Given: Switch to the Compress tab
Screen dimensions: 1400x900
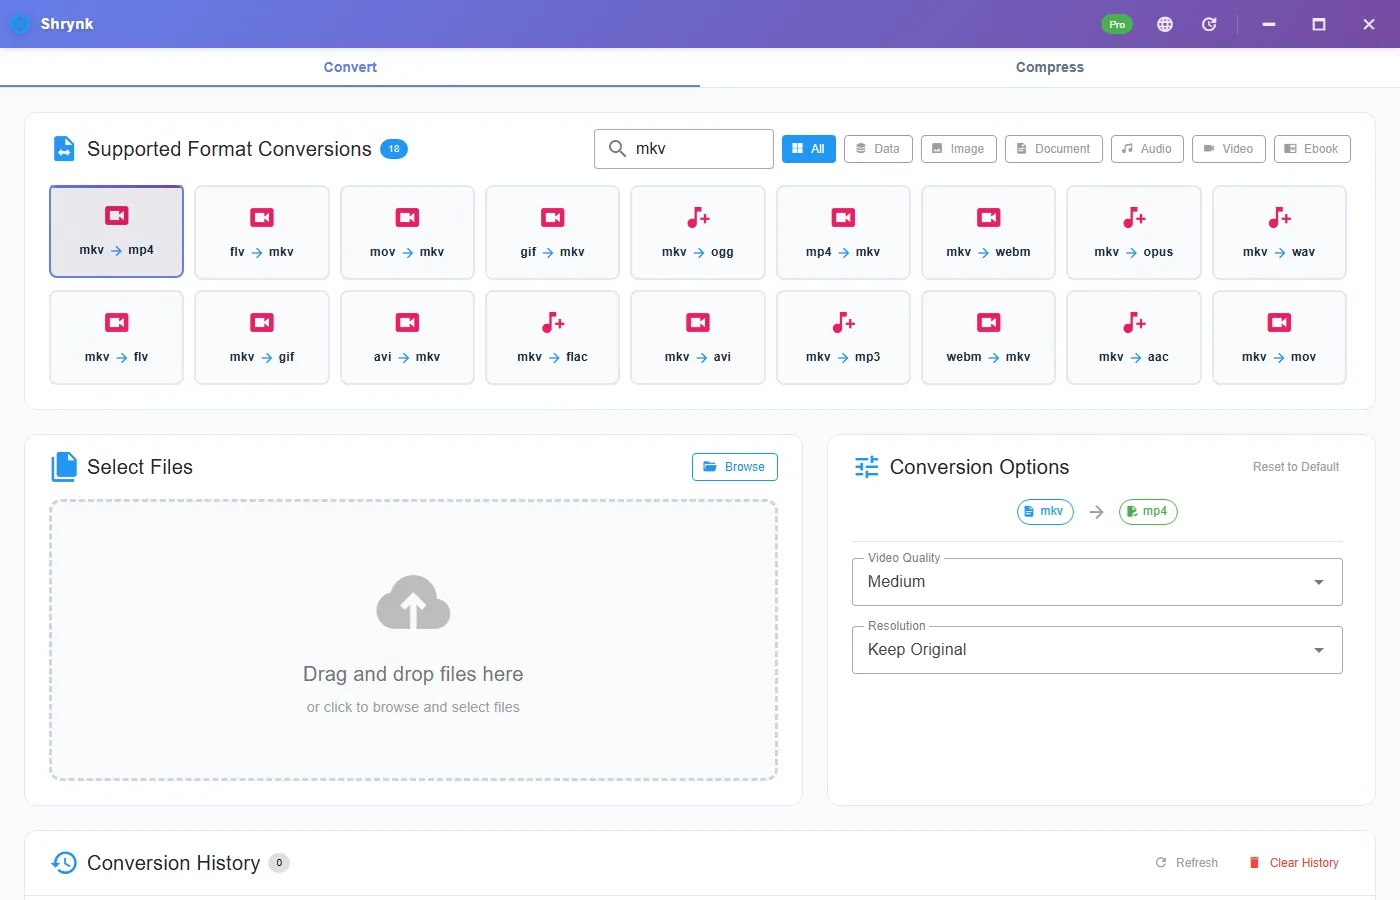Looking at the screenshot, I should 1050,67.
